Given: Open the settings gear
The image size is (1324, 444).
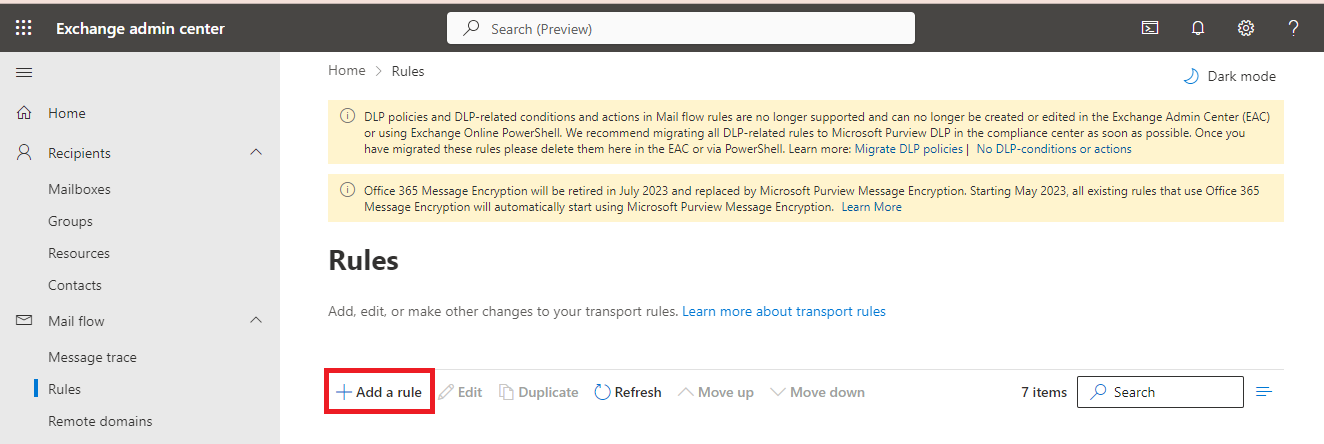Looking at the screenshot, I should click(x=1246, y=28).
